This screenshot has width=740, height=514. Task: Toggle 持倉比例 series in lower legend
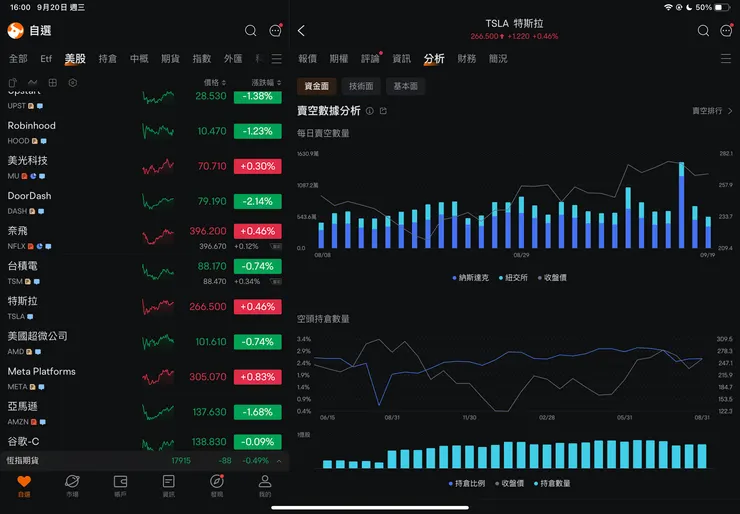(x=467, y=483)
